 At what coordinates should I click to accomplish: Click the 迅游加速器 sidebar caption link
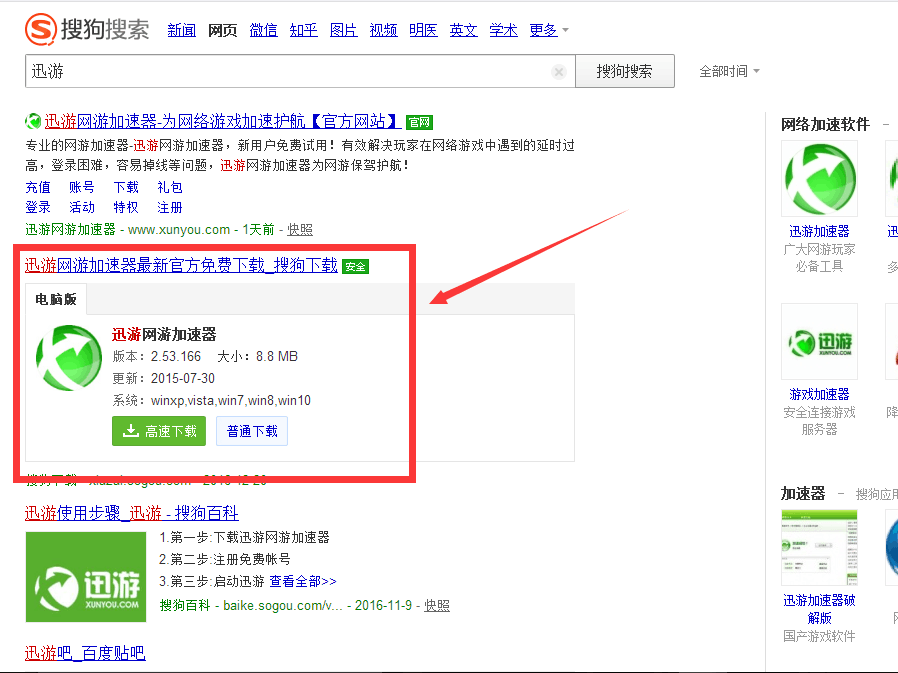820,231
